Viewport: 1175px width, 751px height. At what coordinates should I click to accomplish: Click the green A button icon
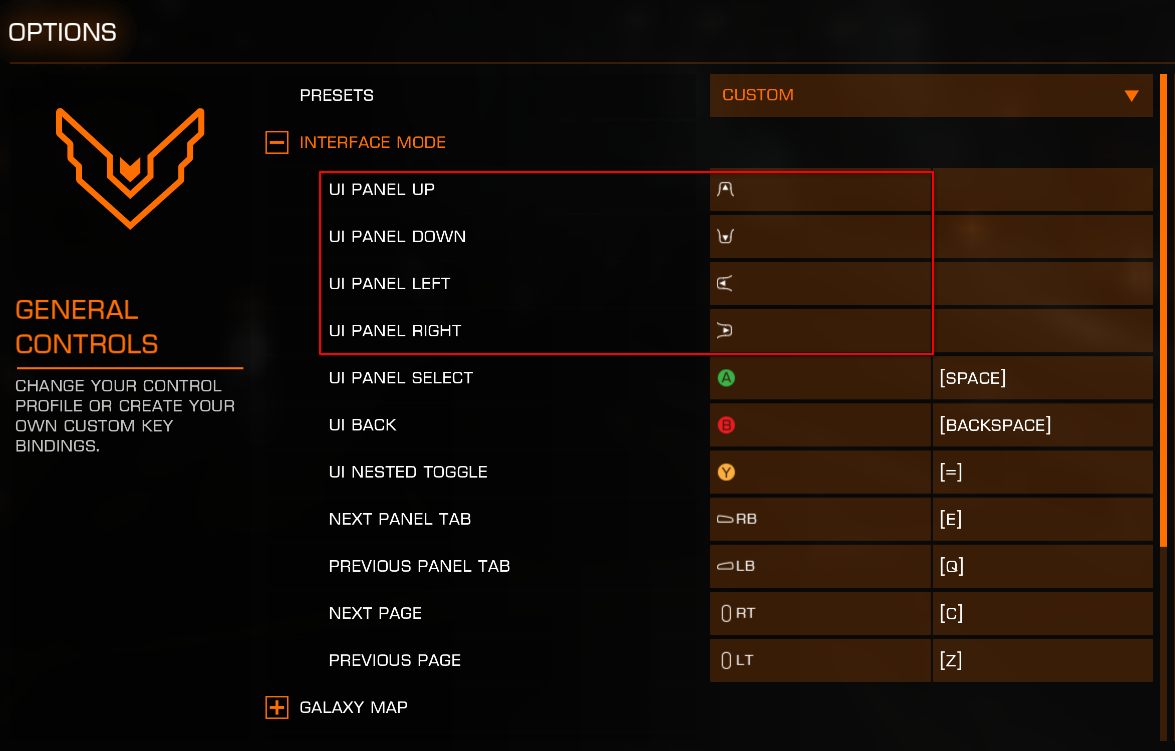coord(726,378)
